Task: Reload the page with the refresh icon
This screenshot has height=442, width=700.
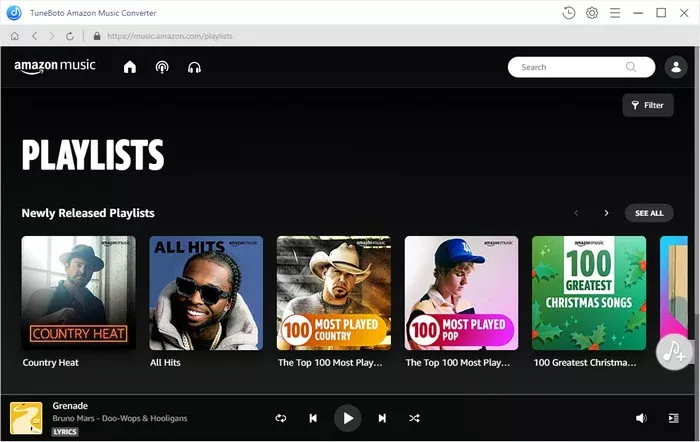Action: 70,36
